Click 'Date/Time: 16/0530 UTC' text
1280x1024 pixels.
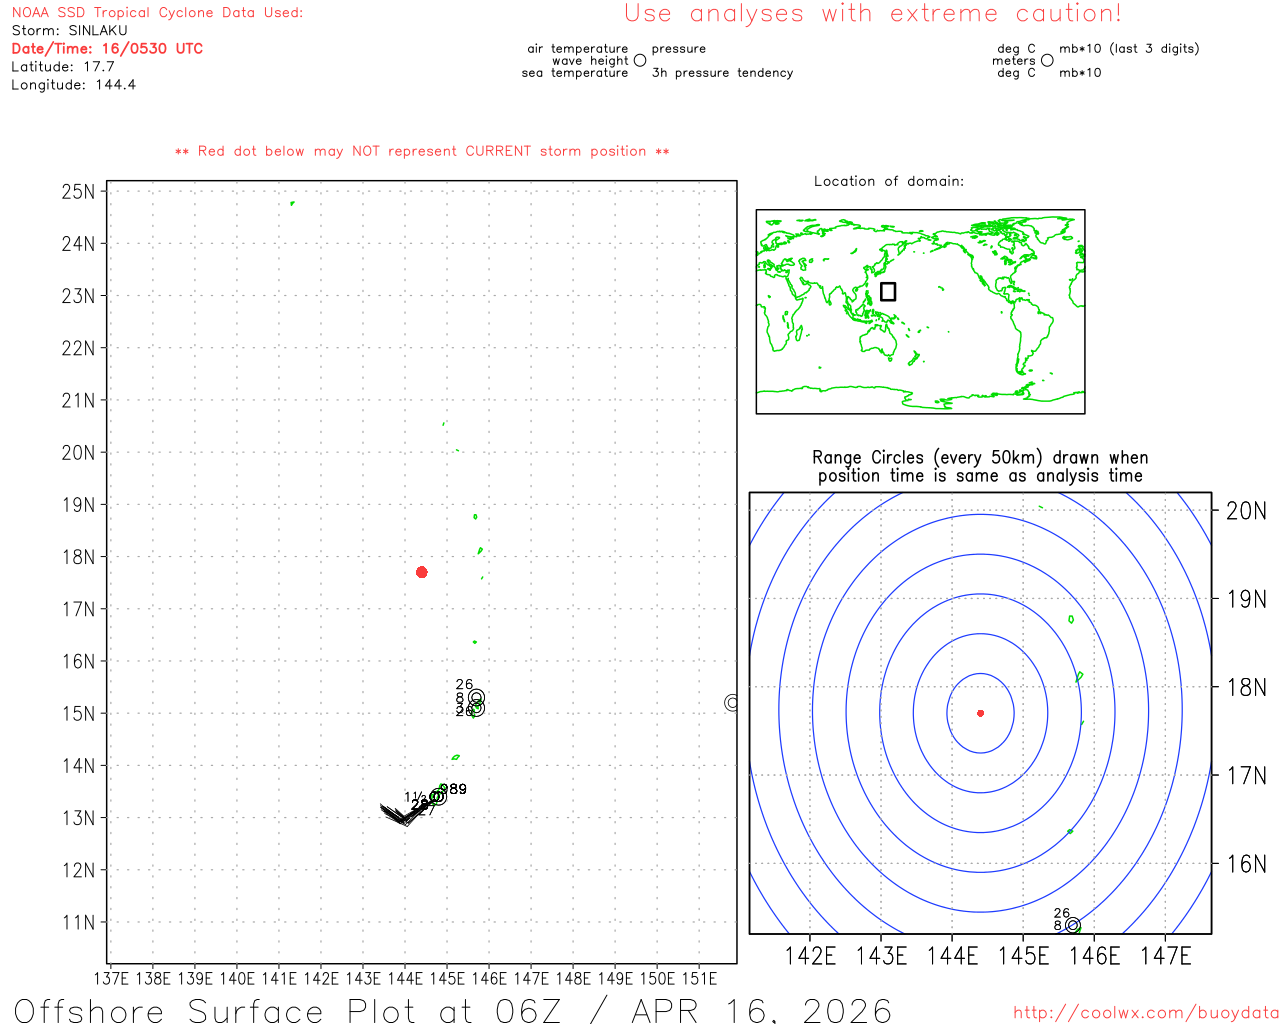[107, 49]
